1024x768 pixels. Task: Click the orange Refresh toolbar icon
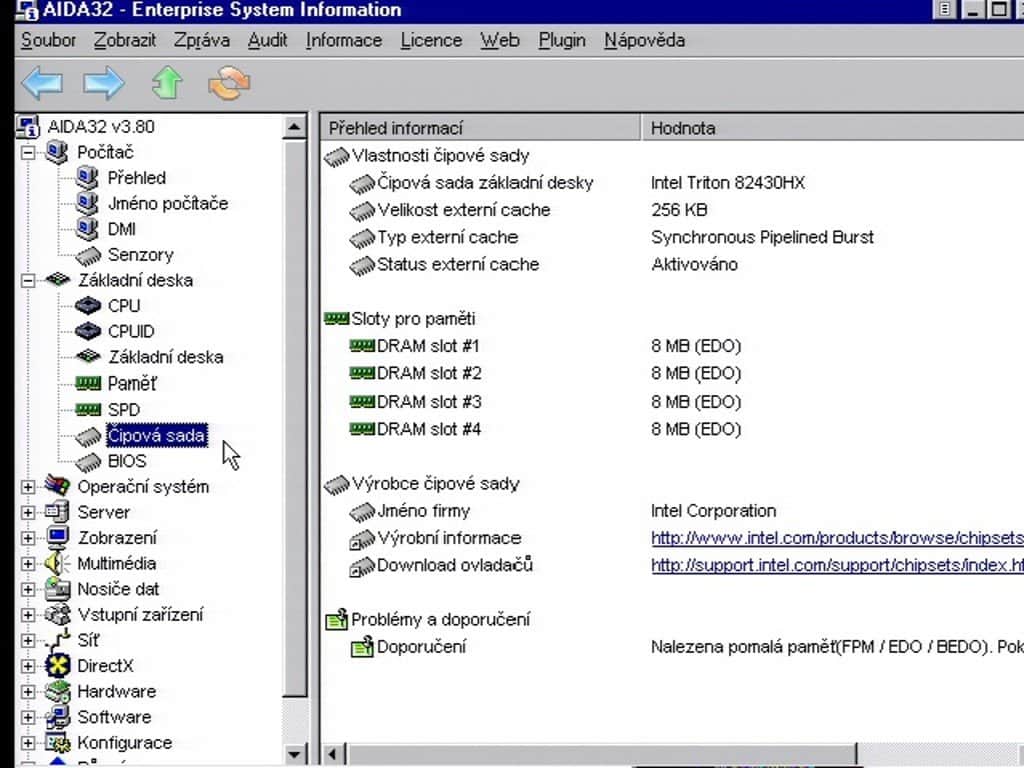pyautogui.click(x=229, y=83)
